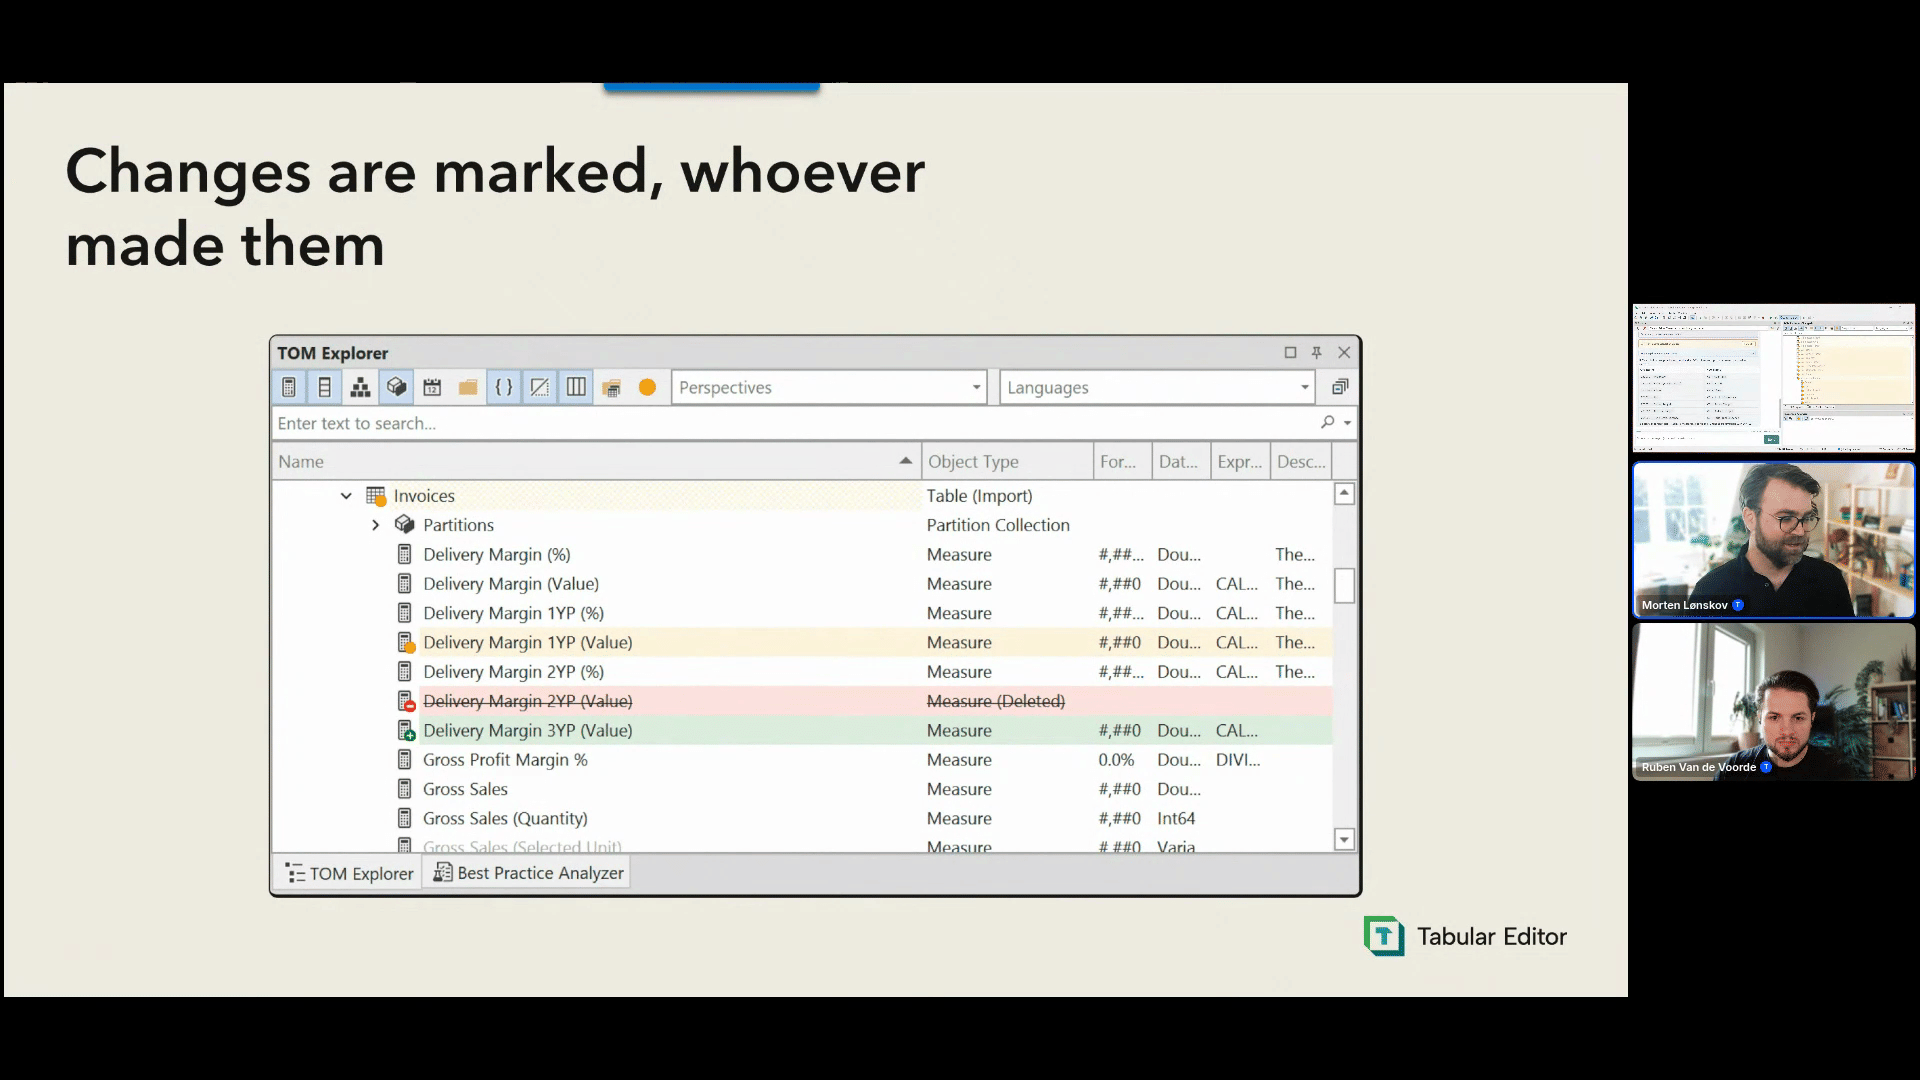
Task: Click the Gross Sales (Quantity) measure icon
Action: [x=404, y=818]
